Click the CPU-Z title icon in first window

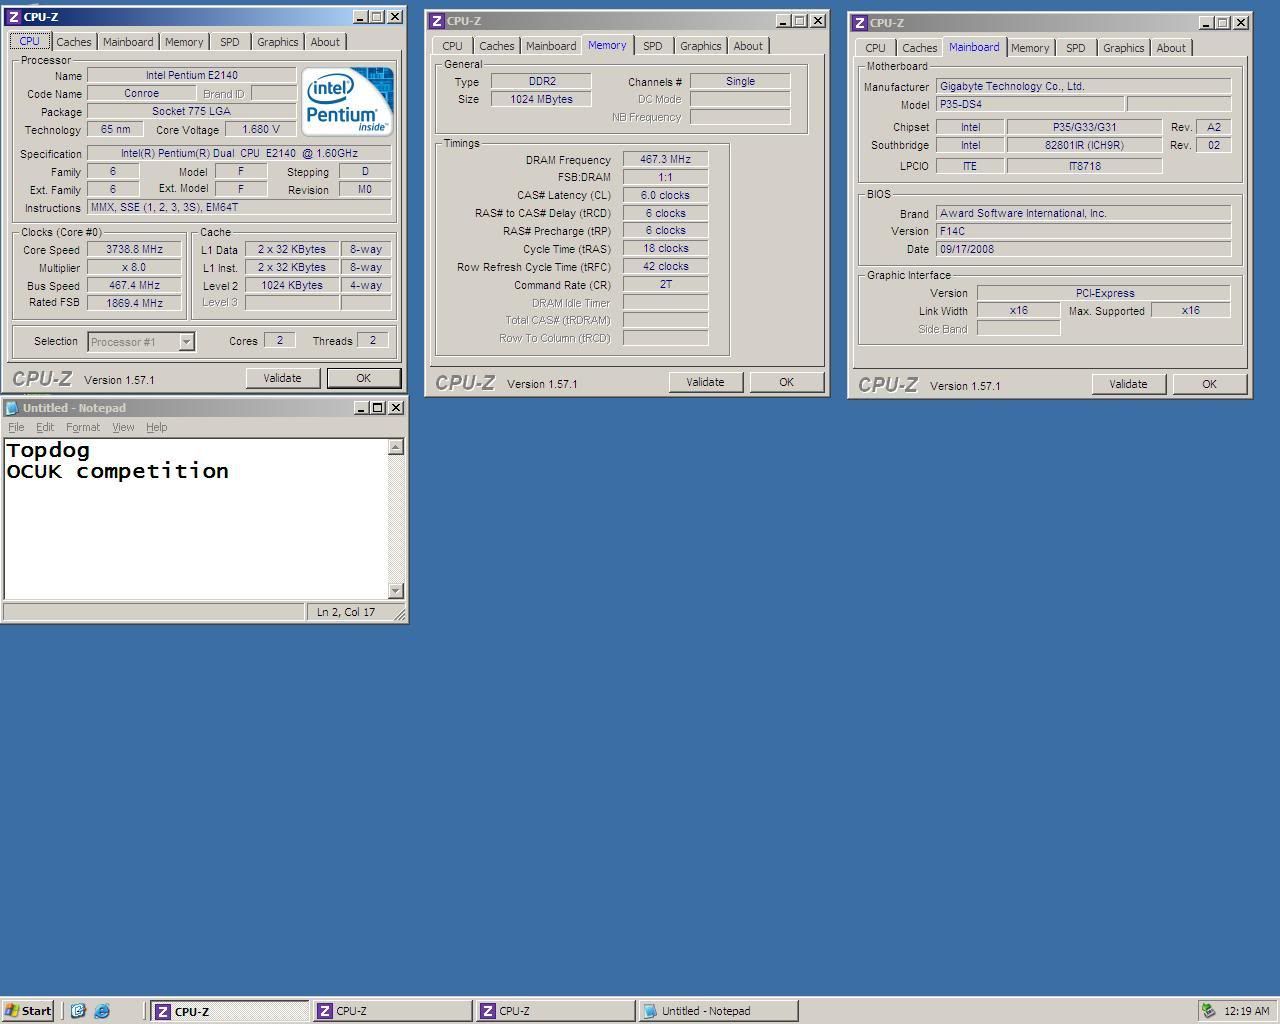14,17
